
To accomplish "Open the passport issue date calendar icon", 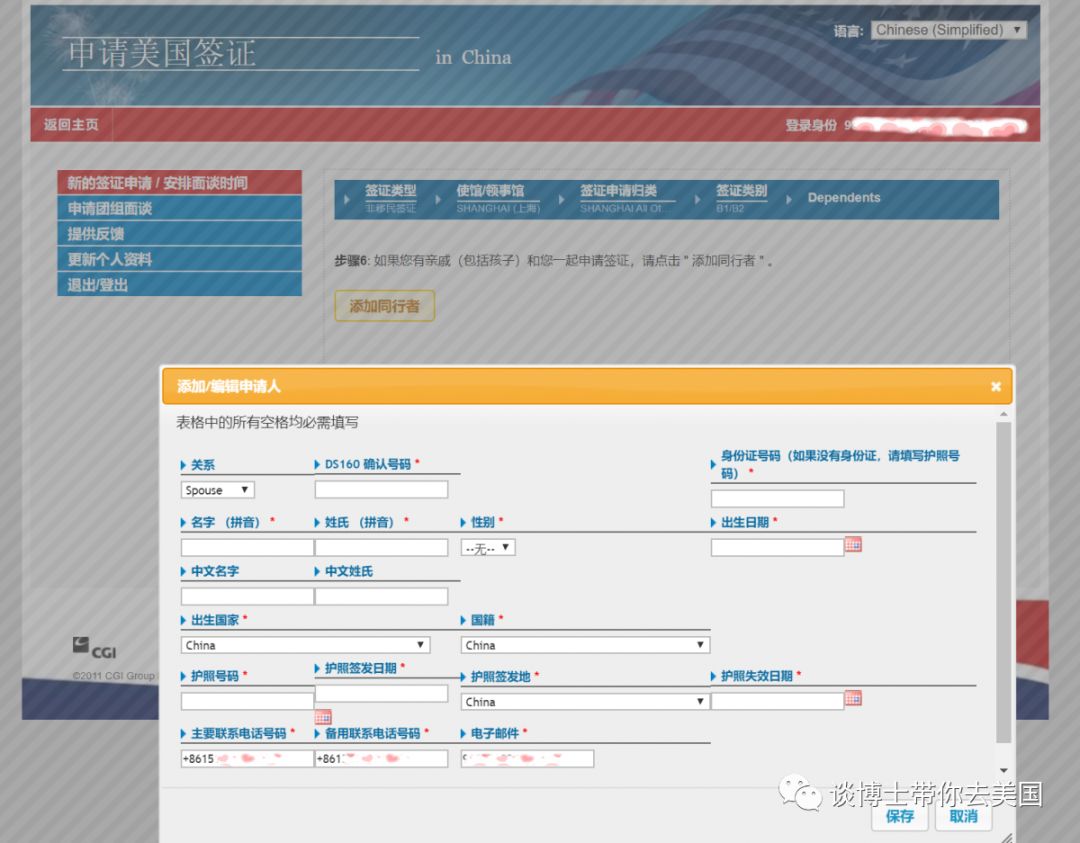I will [x=323, y=717].
